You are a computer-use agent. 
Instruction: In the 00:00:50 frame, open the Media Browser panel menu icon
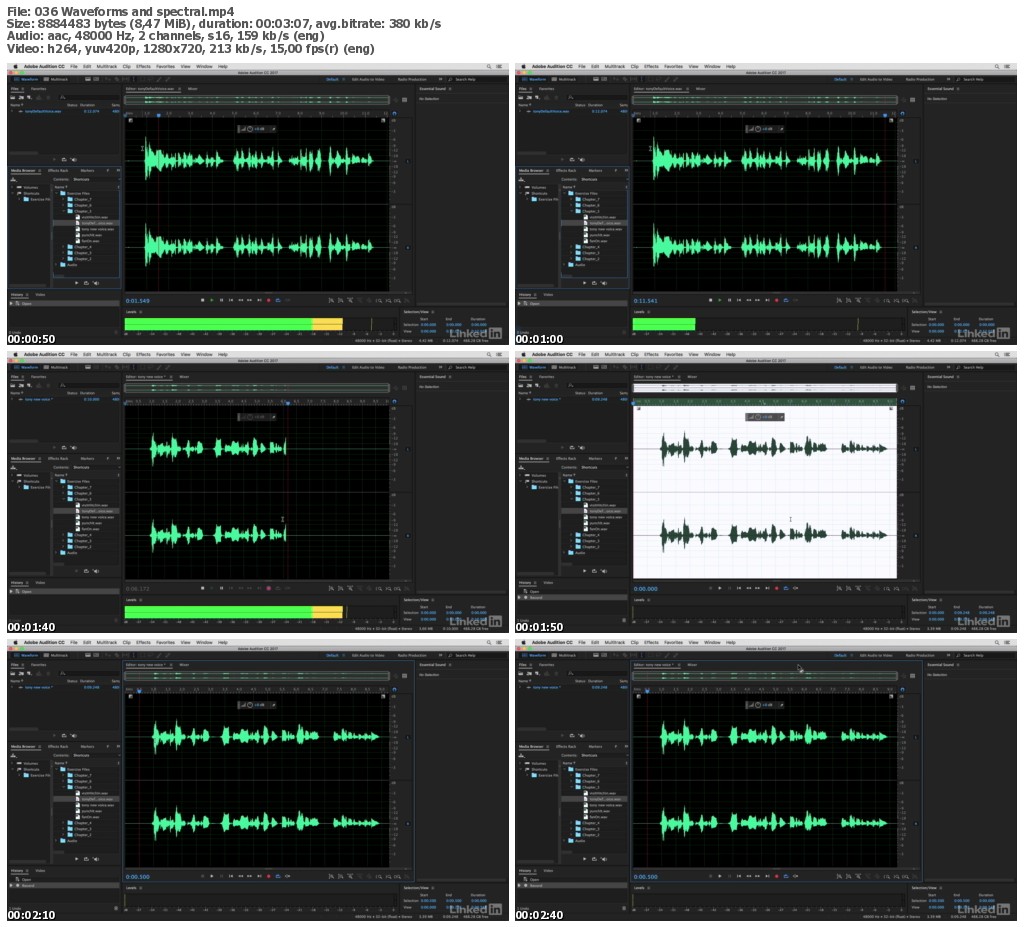tap(39, 171)
